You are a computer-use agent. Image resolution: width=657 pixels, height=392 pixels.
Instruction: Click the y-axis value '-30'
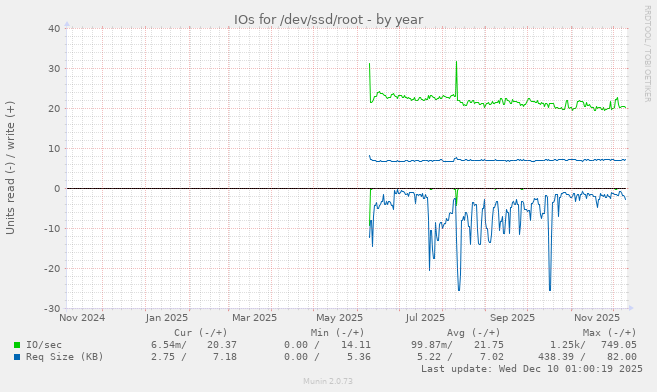tap(52, 309)
